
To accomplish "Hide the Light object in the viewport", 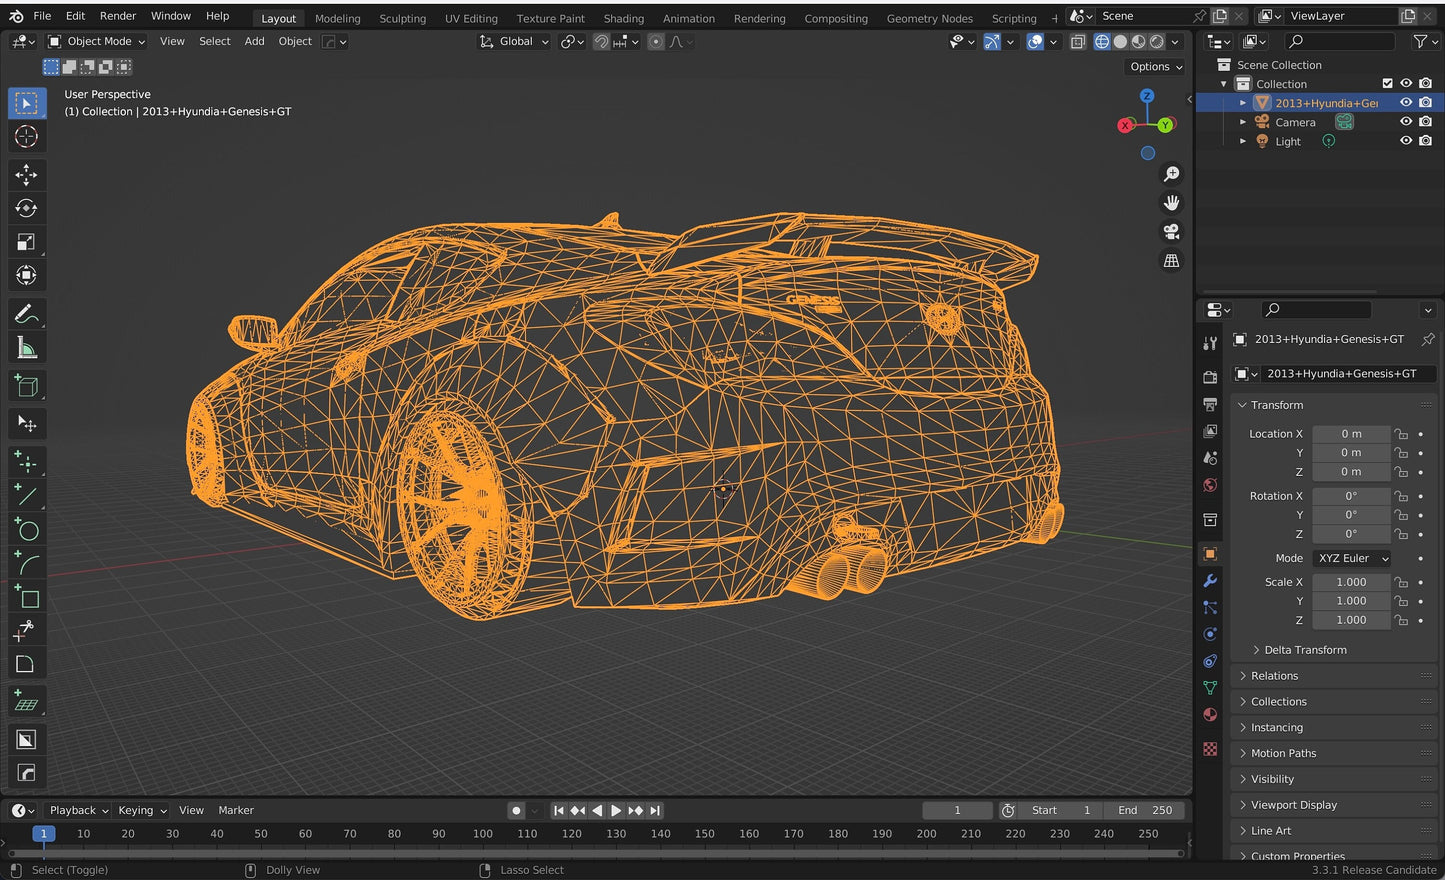I will [1406, 140].
